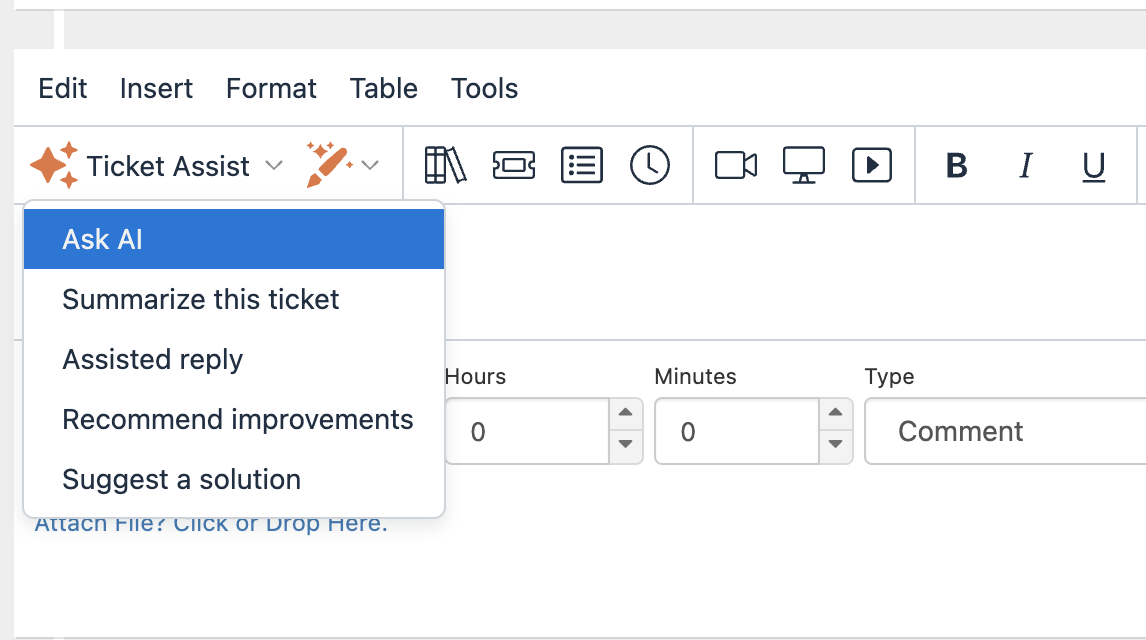Select Ask AI from the menu

[234, 240]
